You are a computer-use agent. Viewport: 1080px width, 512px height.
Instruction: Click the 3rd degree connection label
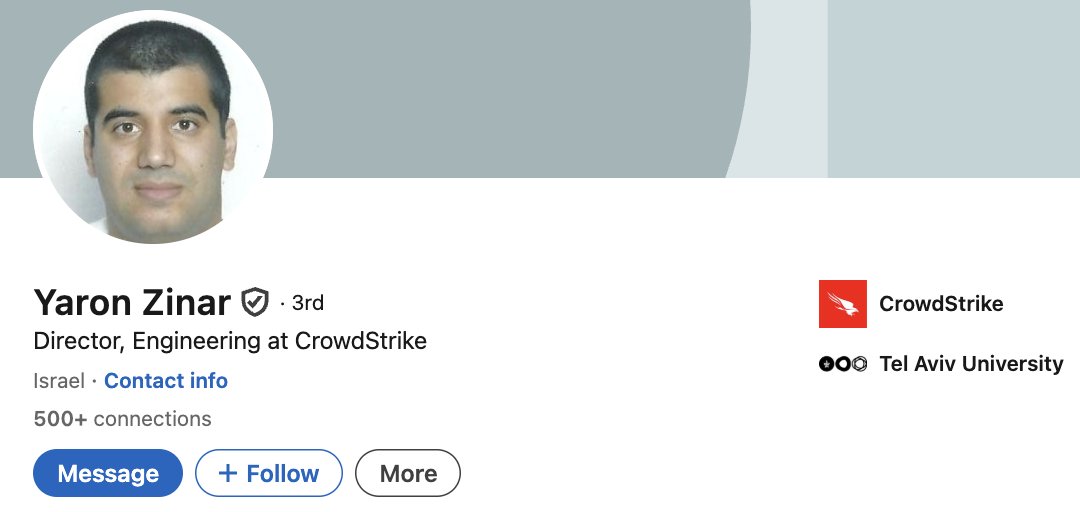[307, 302]
